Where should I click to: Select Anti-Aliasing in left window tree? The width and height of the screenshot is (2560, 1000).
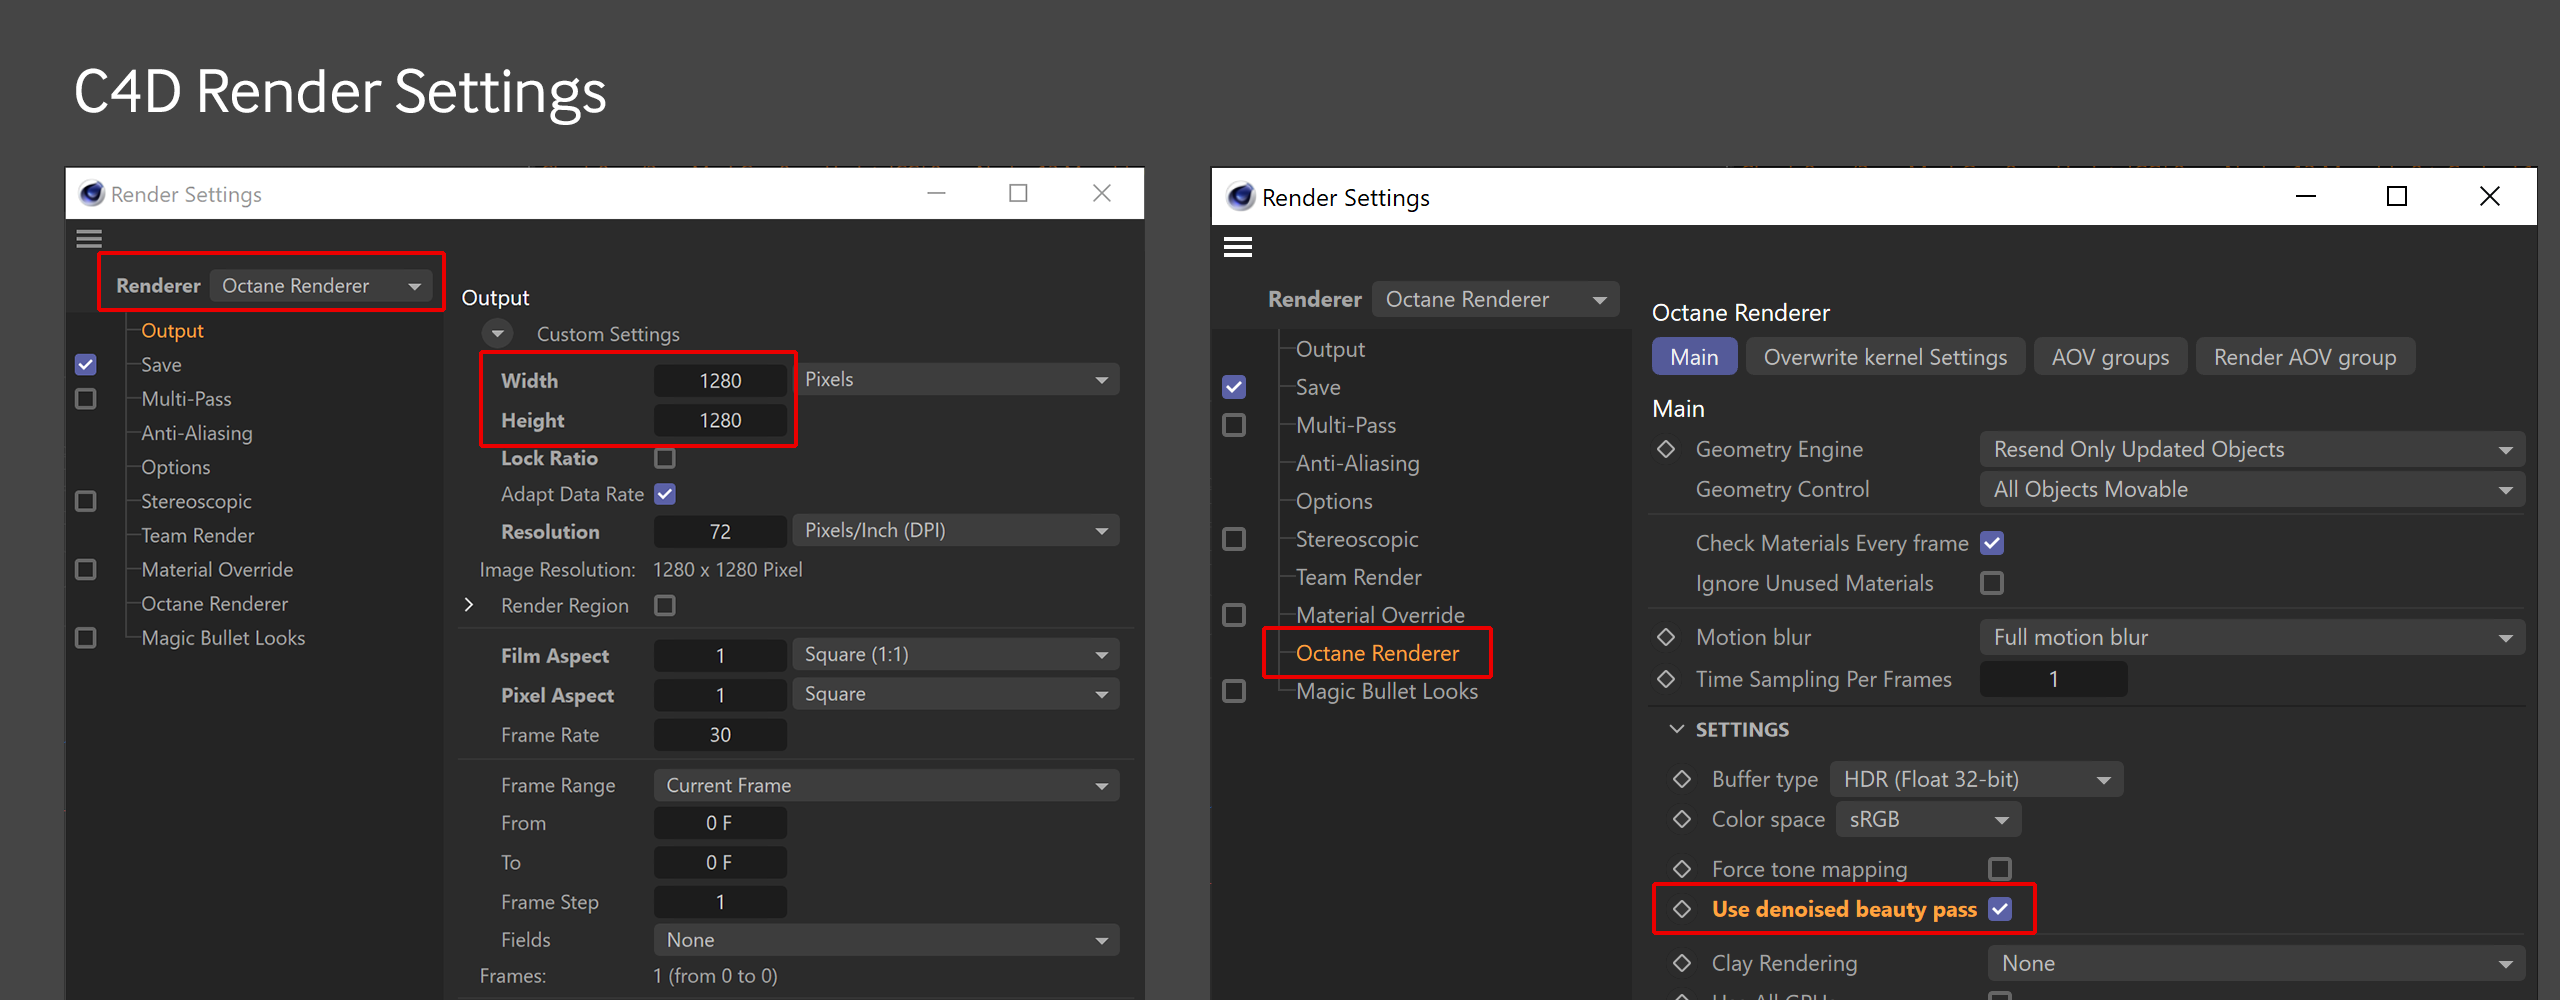click(x=197, y=433)
